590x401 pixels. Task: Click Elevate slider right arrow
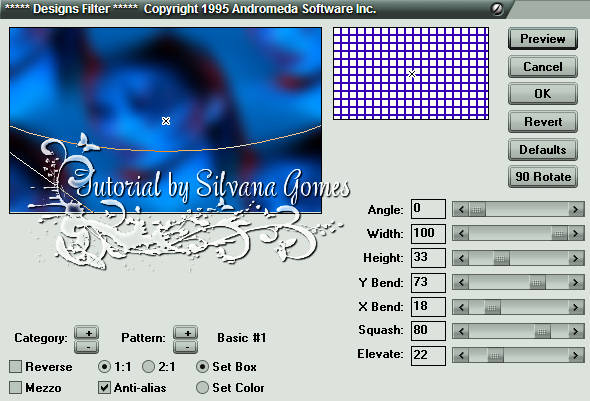click(x=576, y=355)
